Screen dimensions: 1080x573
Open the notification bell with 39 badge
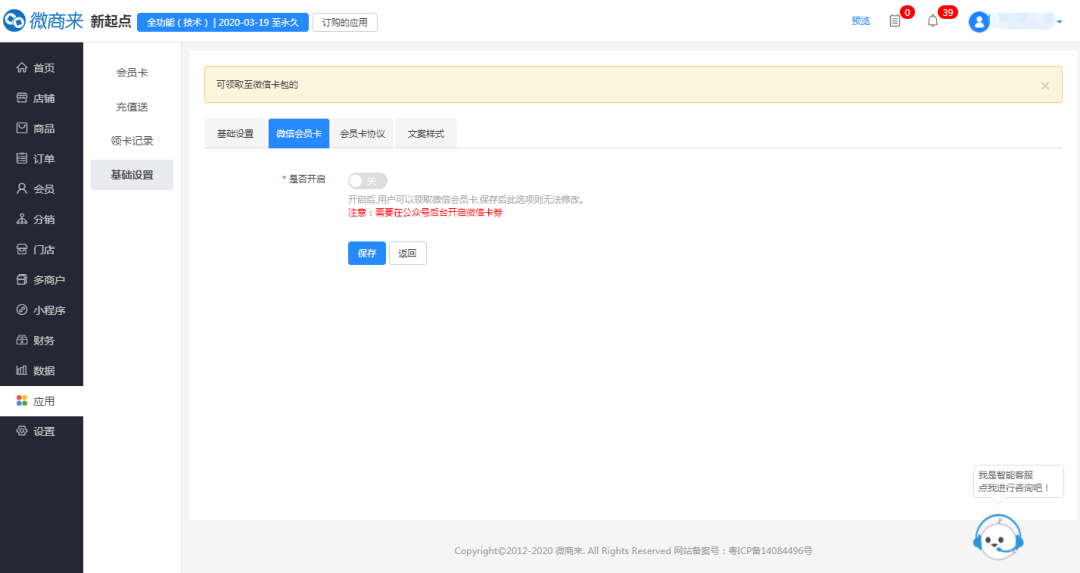[933, 21]
